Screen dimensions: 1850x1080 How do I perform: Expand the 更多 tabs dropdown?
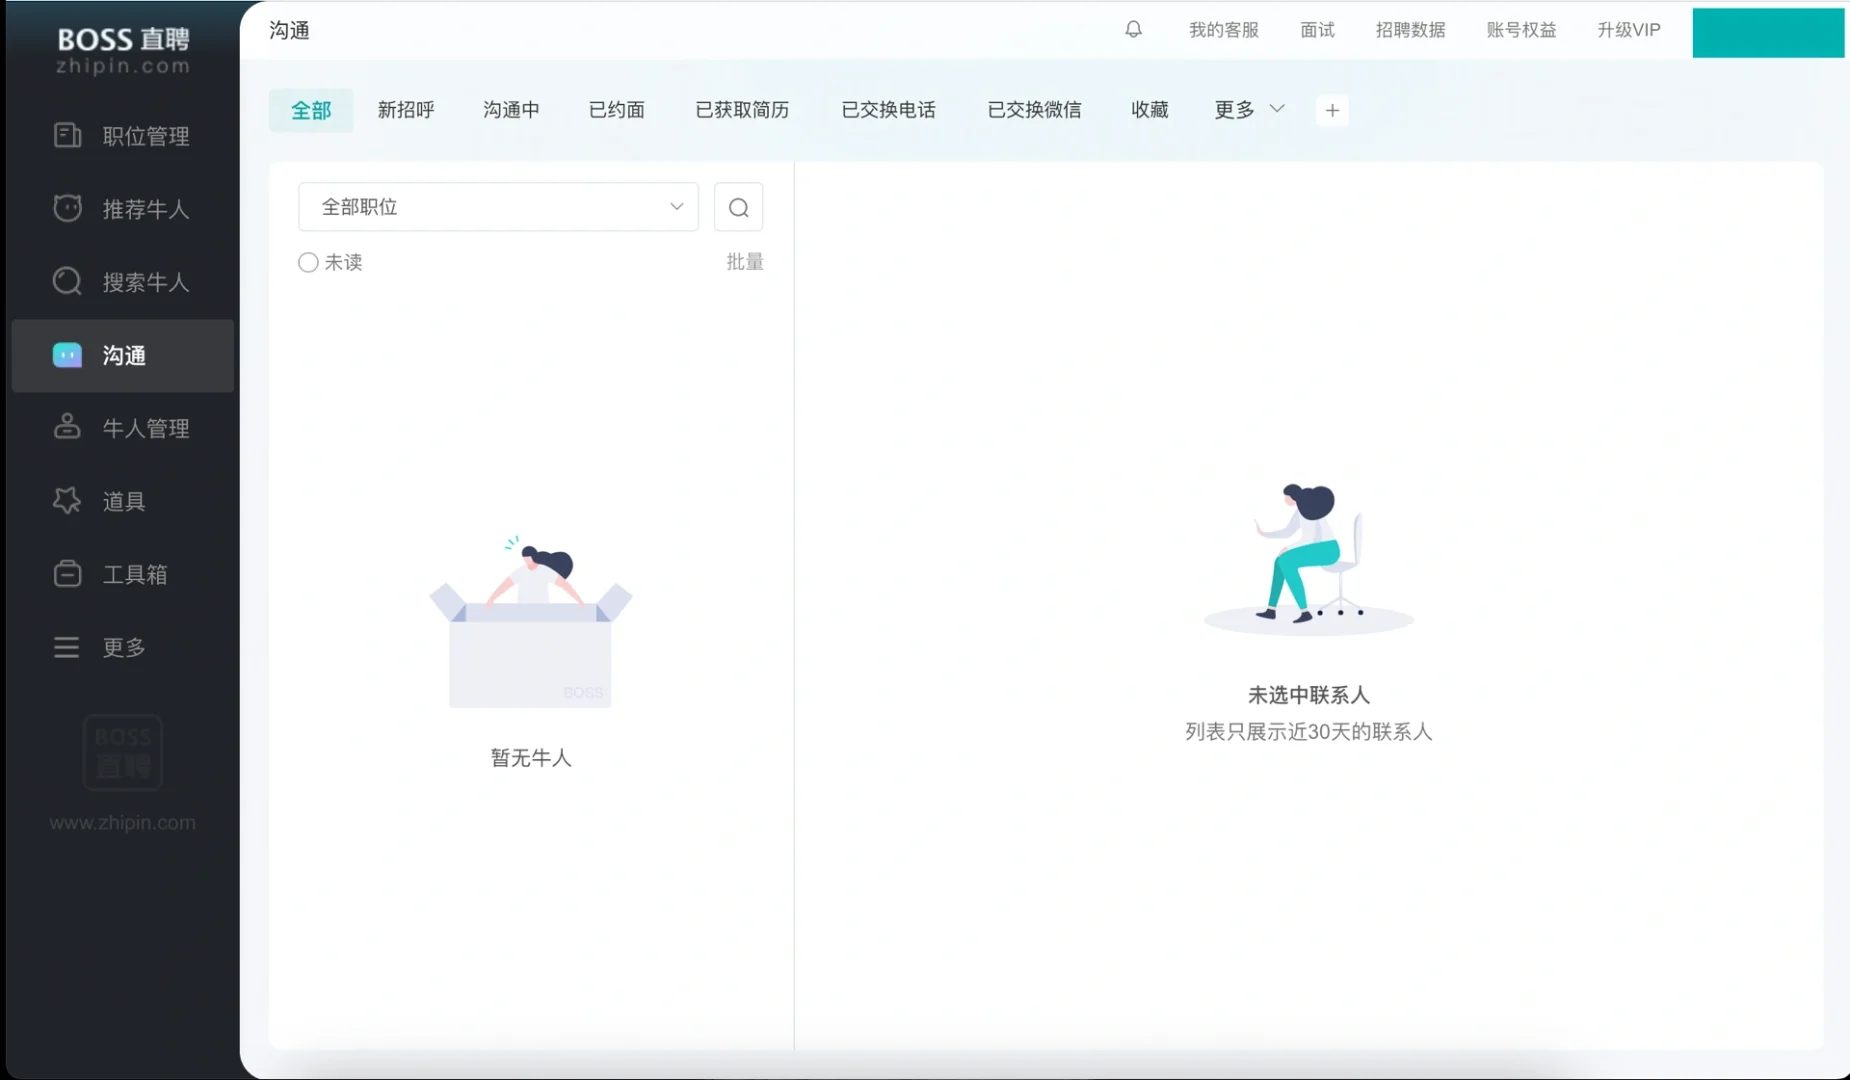(1249, 110)
